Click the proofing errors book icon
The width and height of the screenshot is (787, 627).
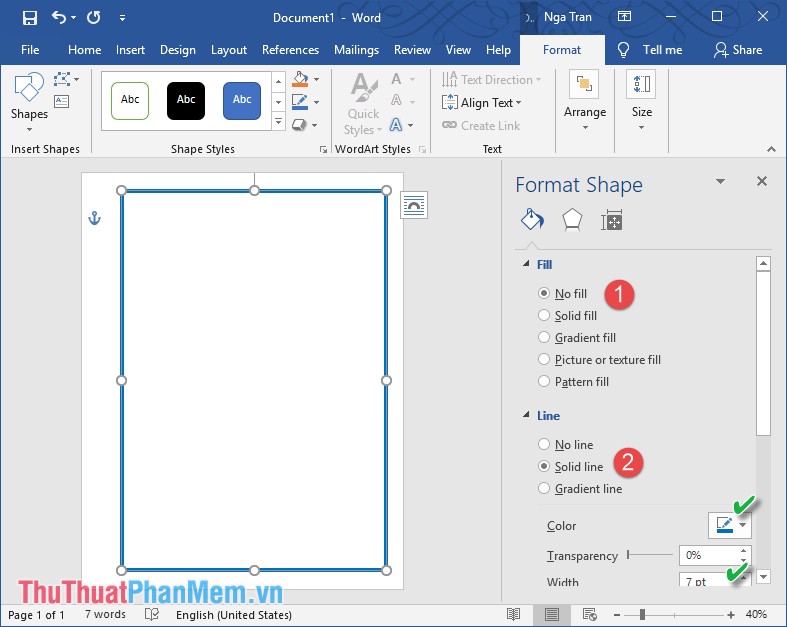tap(152, 614)
